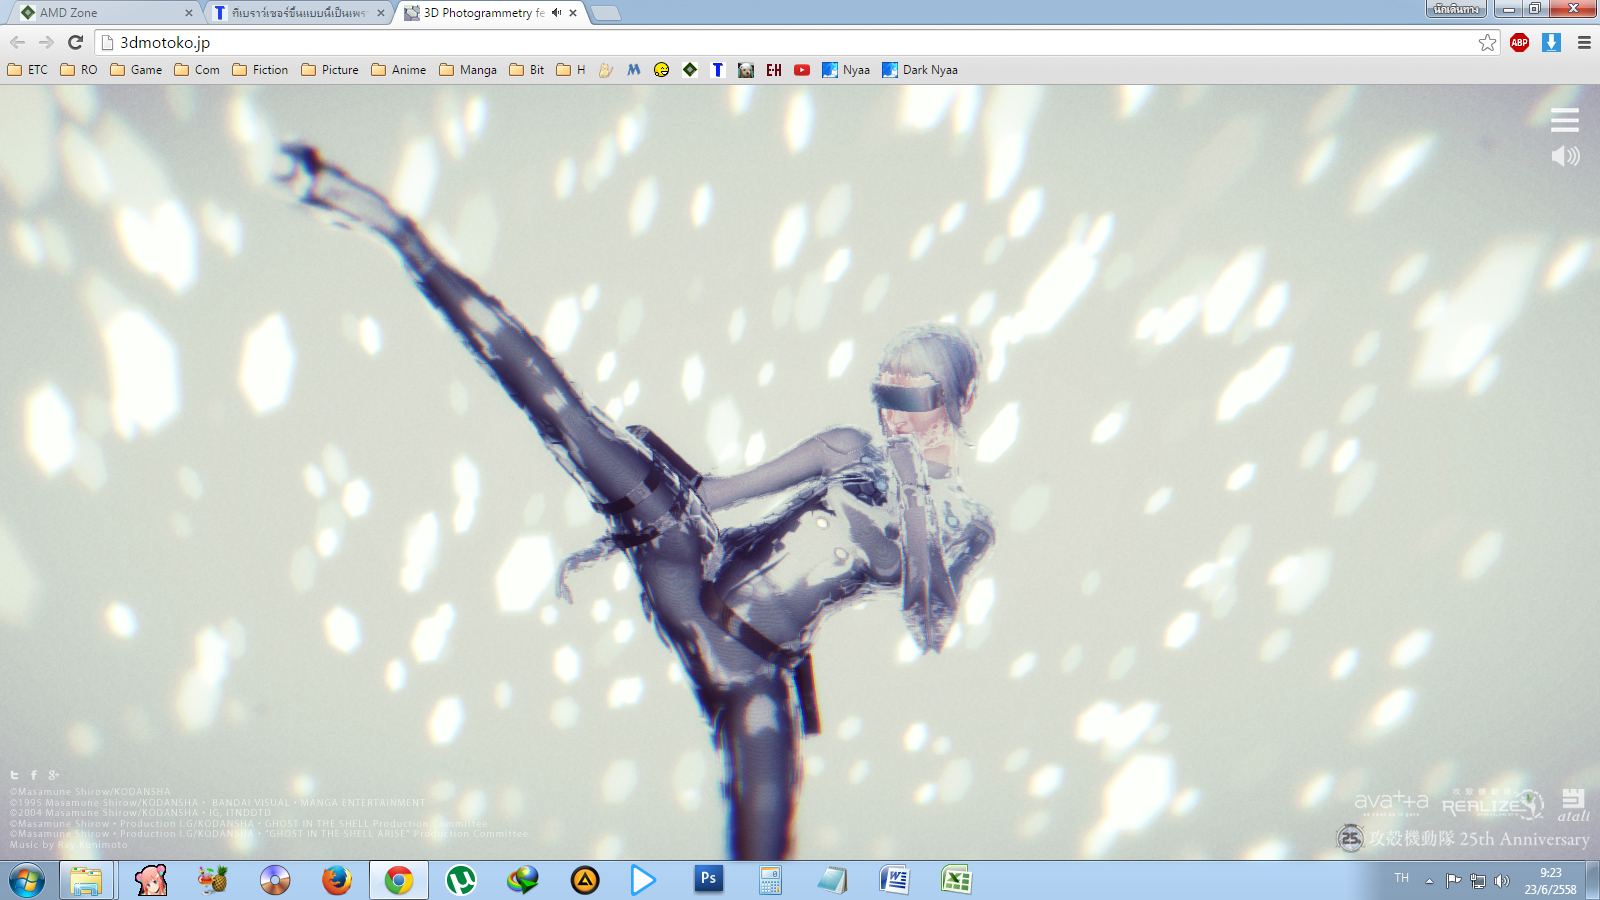The image size is (1600, 900).
Task: Share the page on Google Plus
Action: 54,775
